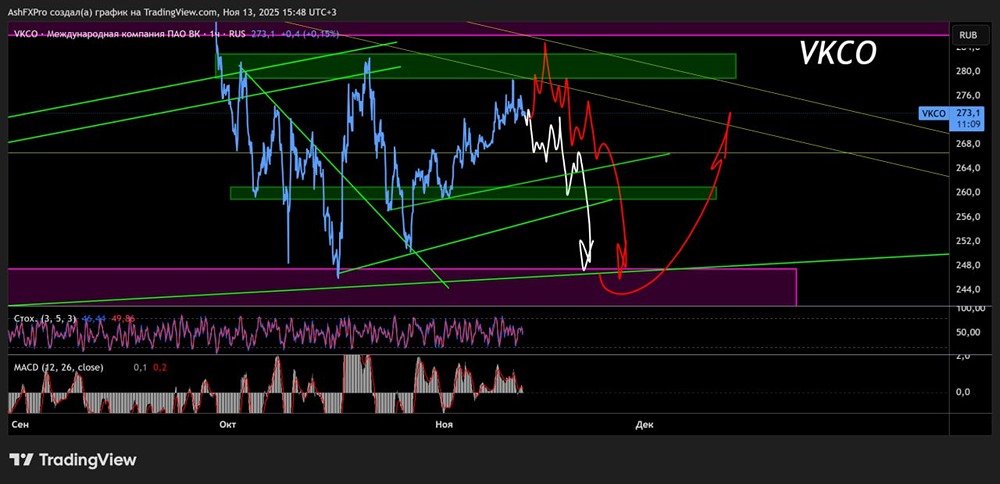Viewport: 1000px width, 484px height.
Task: Click the price change +0,4 (+0,15%) in legend
Action: (x=311, y=34)
